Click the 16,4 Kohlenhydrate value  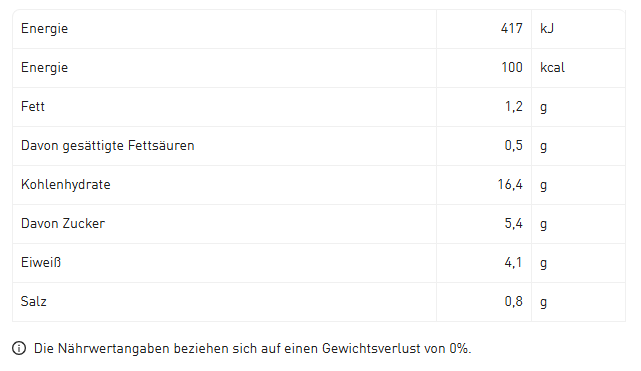click(510, 185)
